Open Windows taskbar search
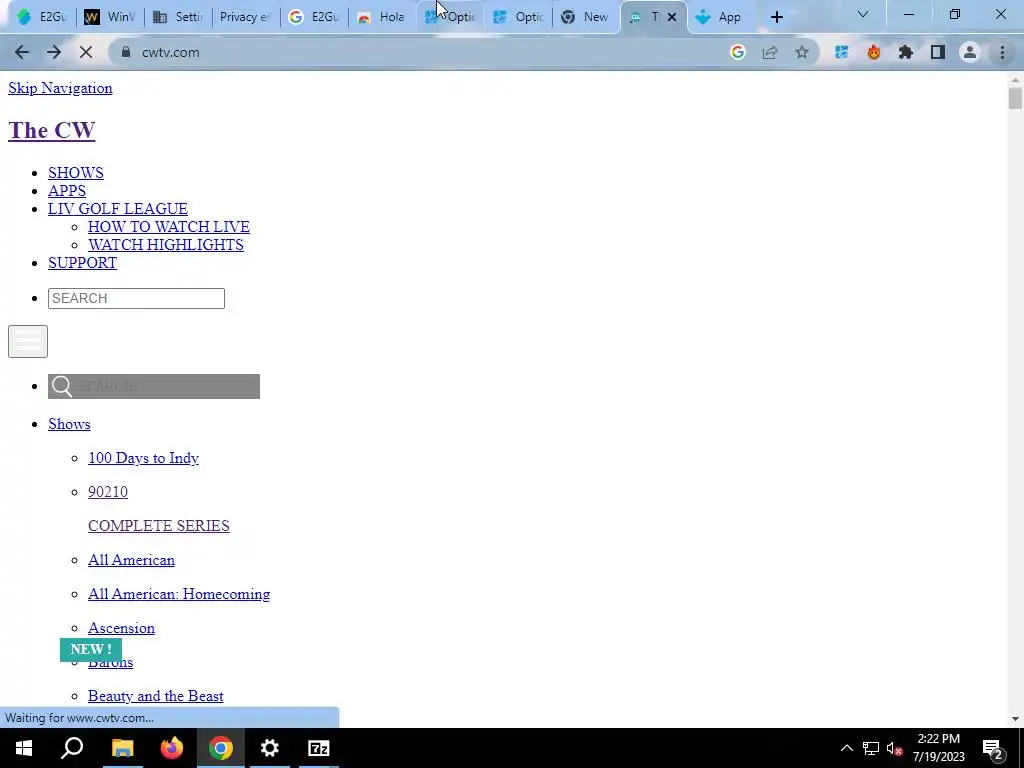The height and width of the screenshot is (768, 1024). (72, 748)
